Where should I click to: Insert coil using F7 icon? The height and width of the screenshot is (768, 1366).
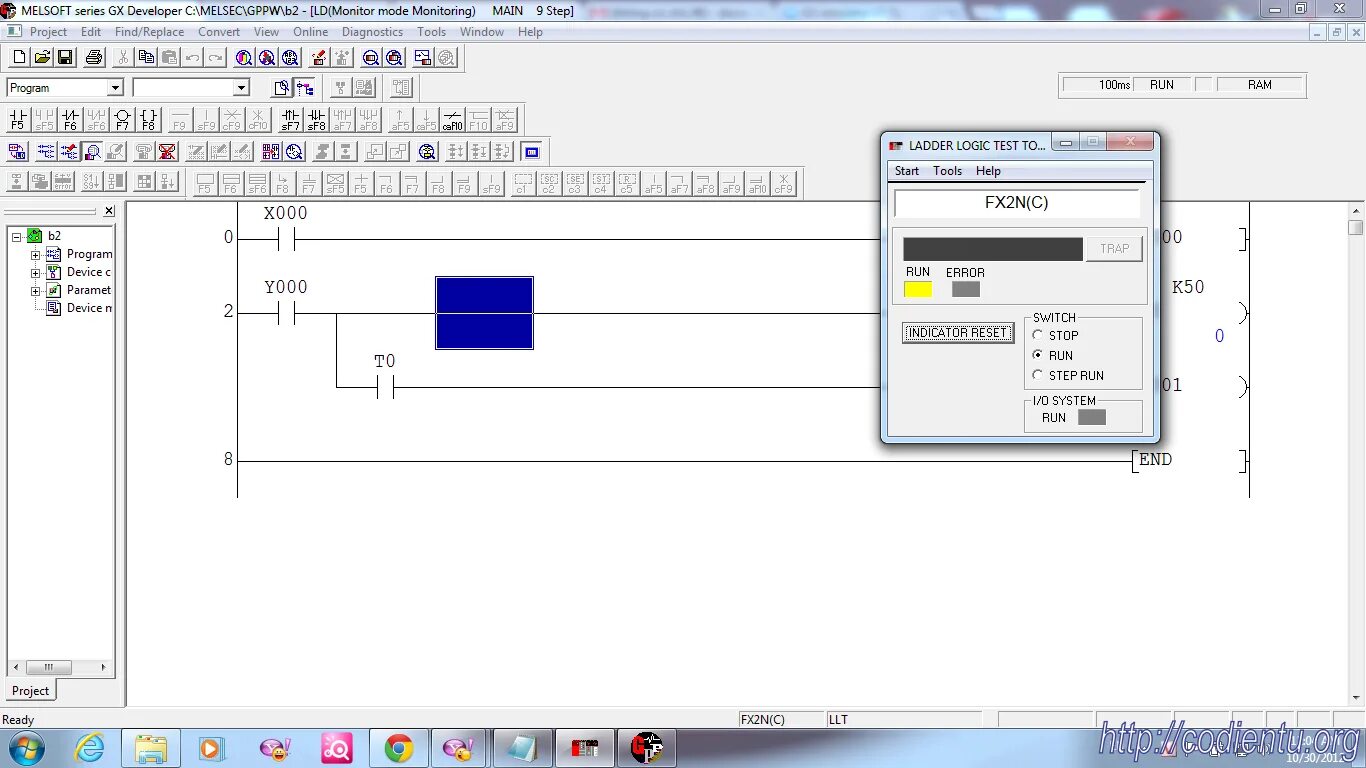coord(122,120)
